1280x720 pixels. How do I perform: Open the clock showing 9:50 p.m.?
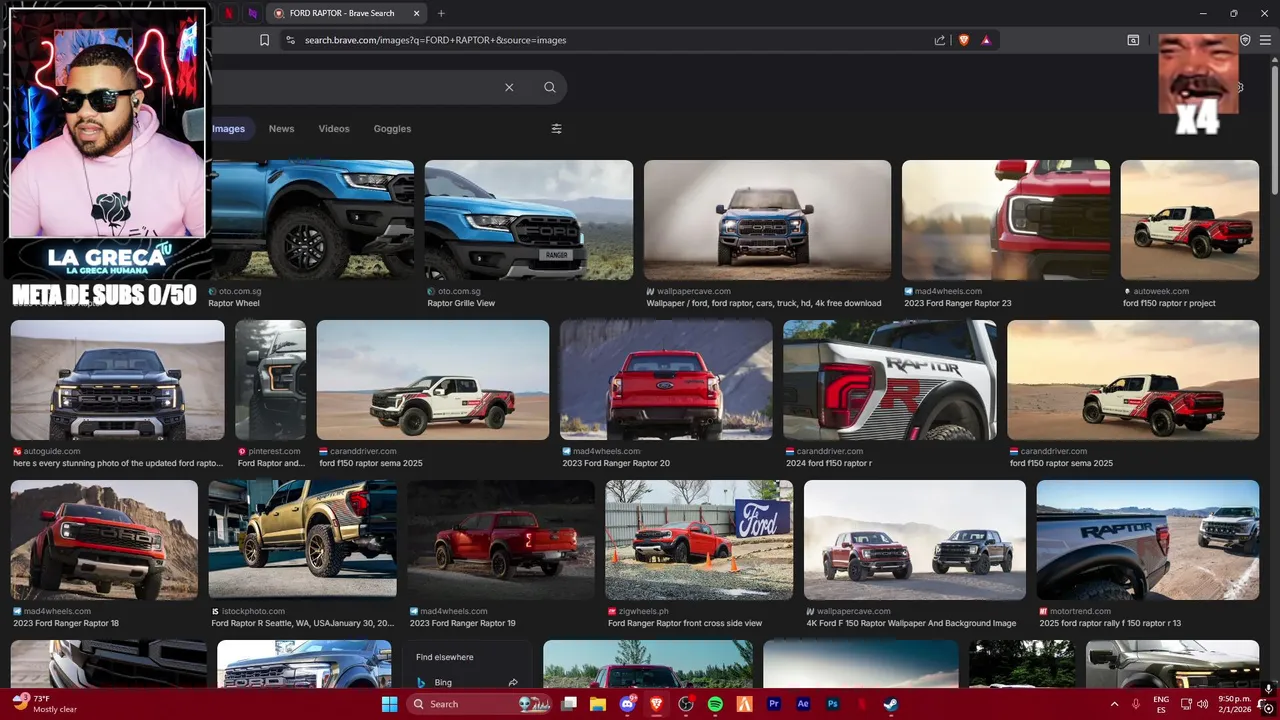[x=1235, y=704]
